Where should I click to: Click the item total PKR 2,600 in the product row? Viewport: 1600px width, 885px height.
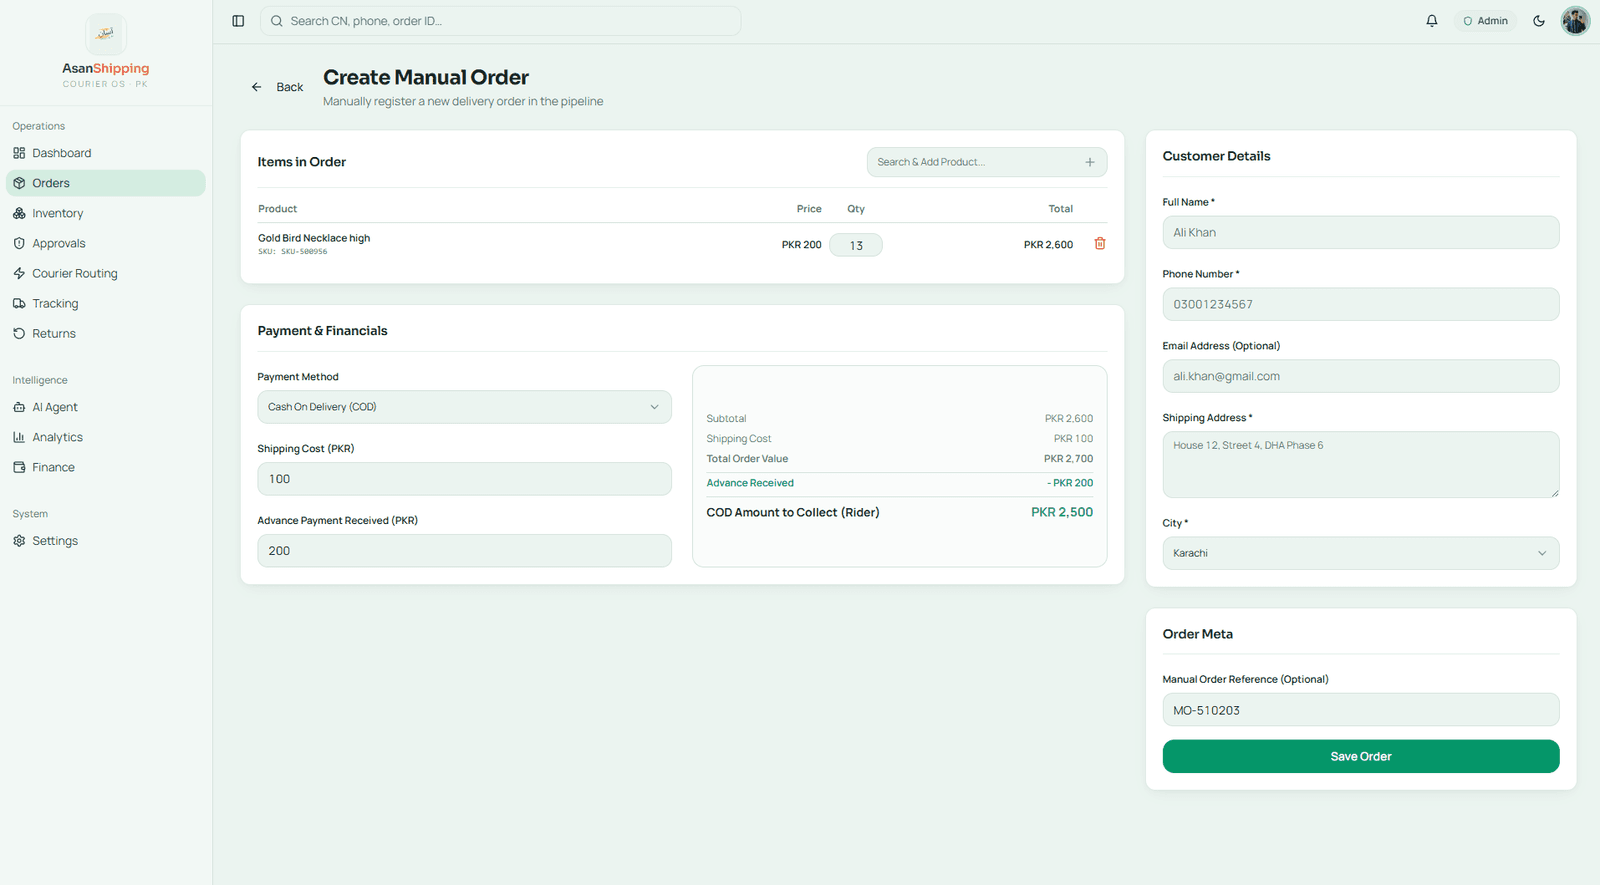tap(1048, 245)
